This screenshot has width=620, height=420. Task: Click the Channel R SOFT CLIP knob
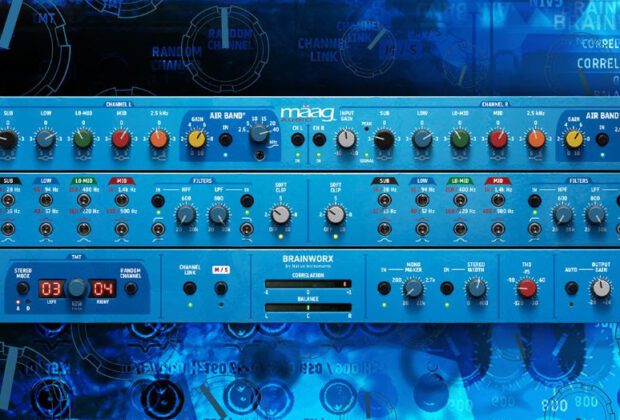(x=335, y=215)
